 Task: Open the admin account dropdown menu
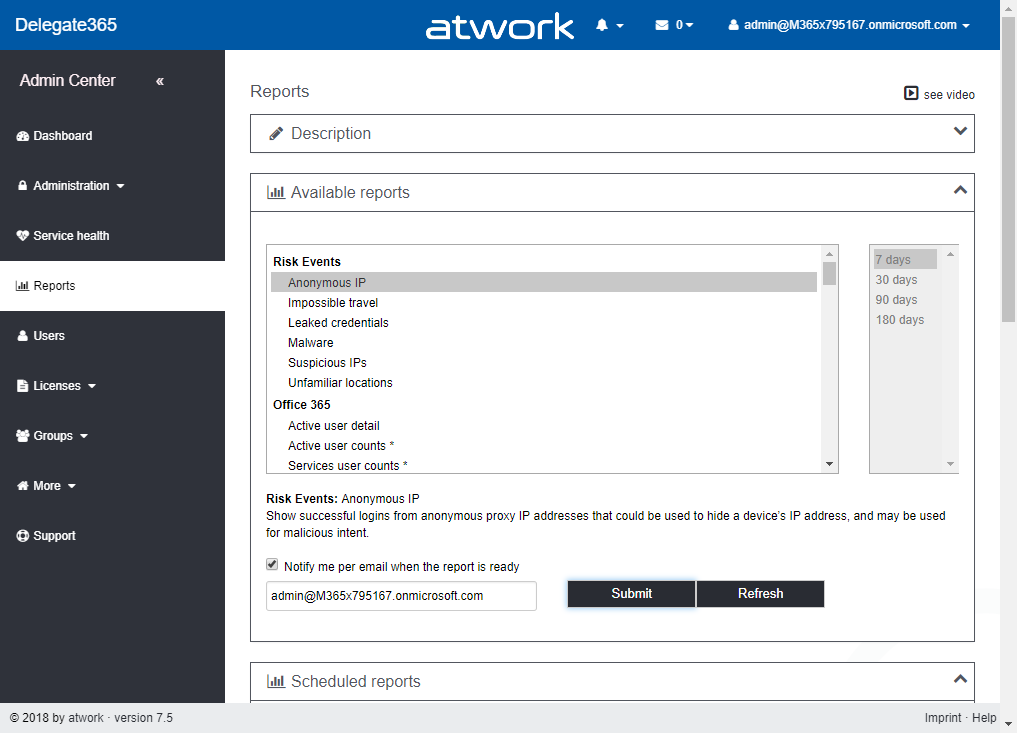849,25
